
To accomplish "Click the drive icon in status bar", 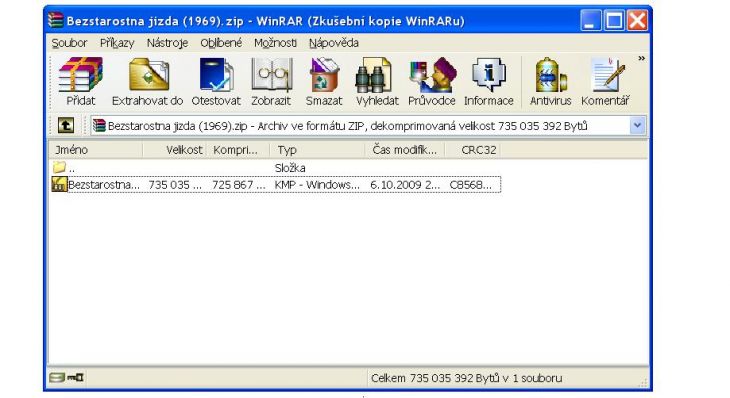I will tap(57, 377).
